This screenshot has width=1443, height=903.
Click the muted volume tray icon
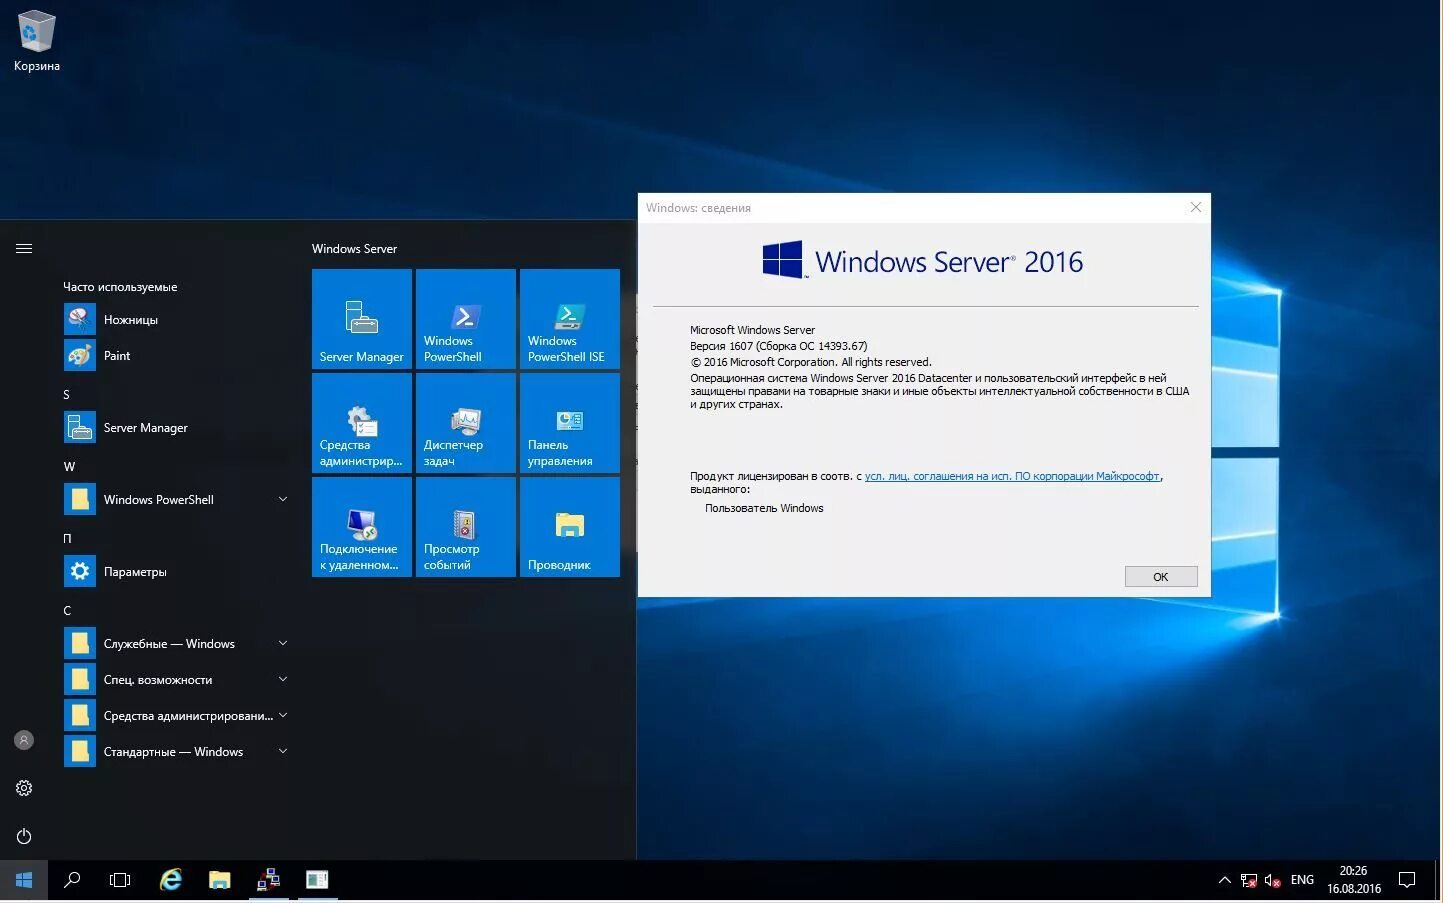click(1273, 880)
